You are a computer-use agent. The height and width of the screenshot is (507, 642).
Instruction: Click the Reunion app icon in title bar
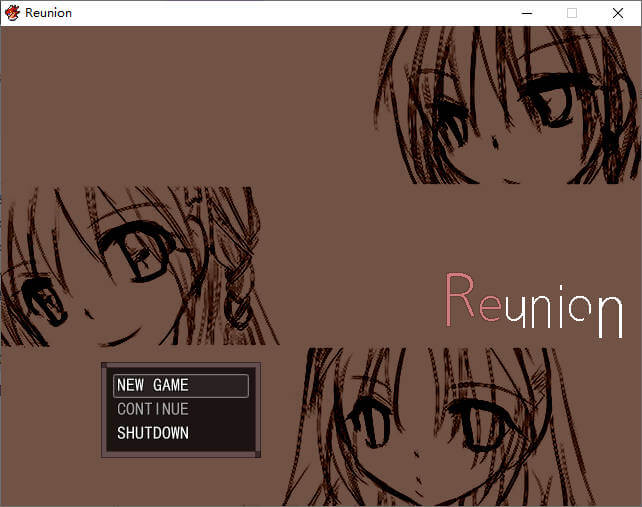13,13
